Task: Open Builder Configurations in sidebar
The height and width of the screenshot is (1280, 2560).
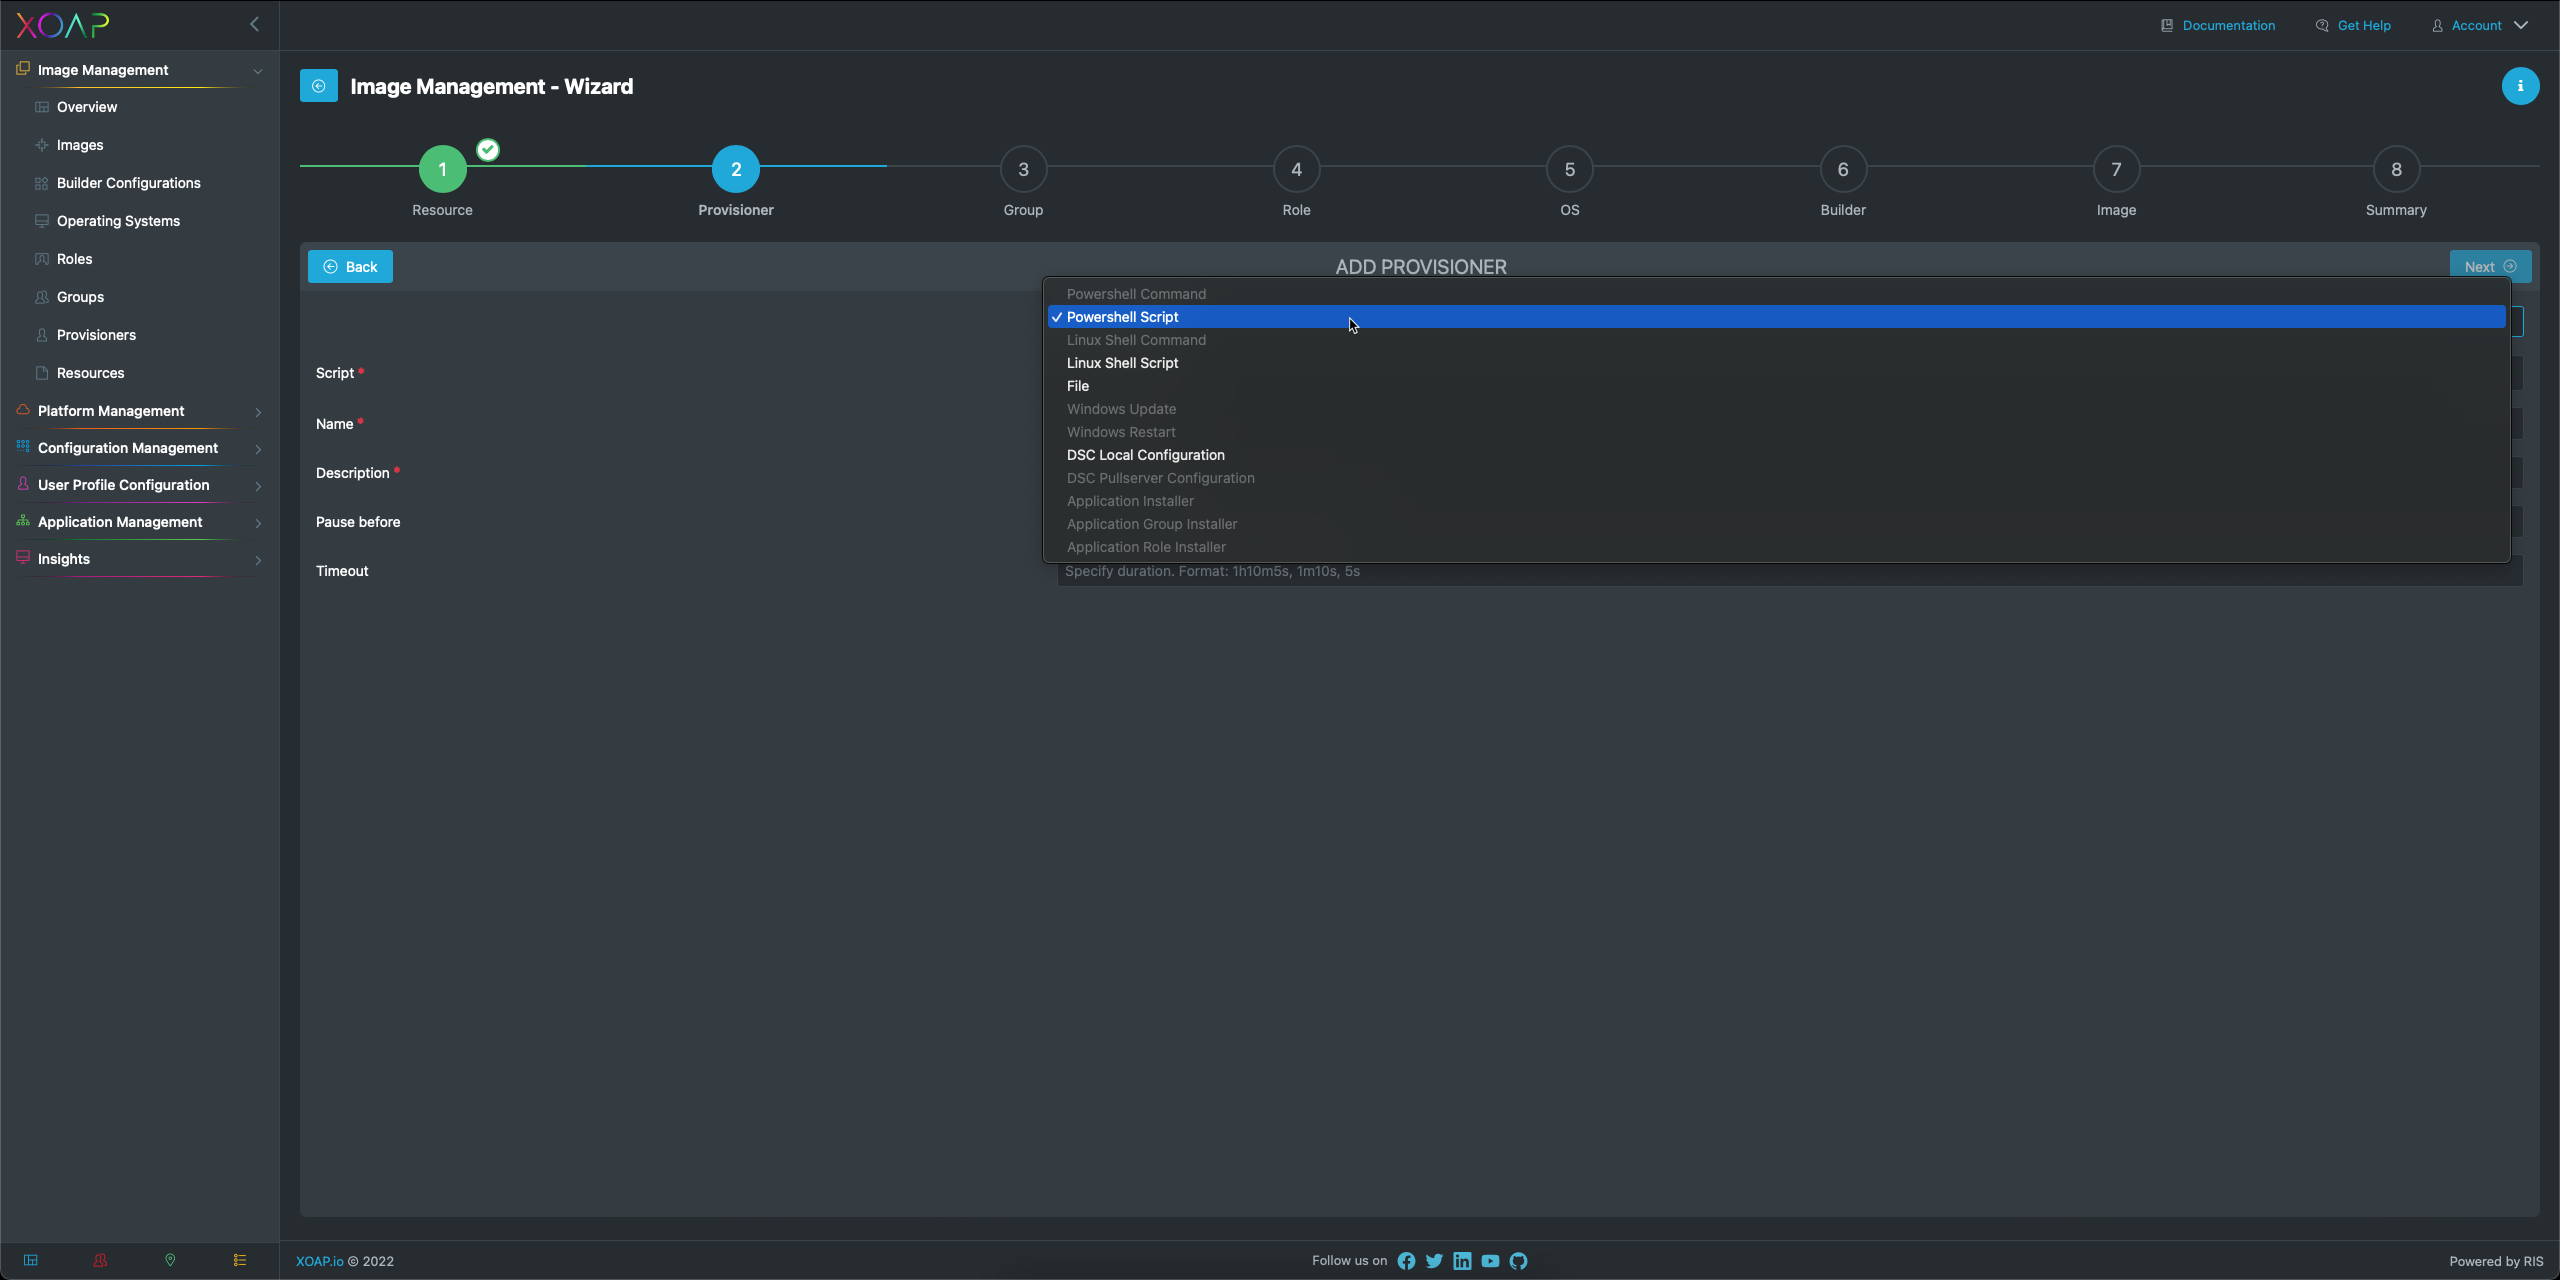Action: click(128, 183)
